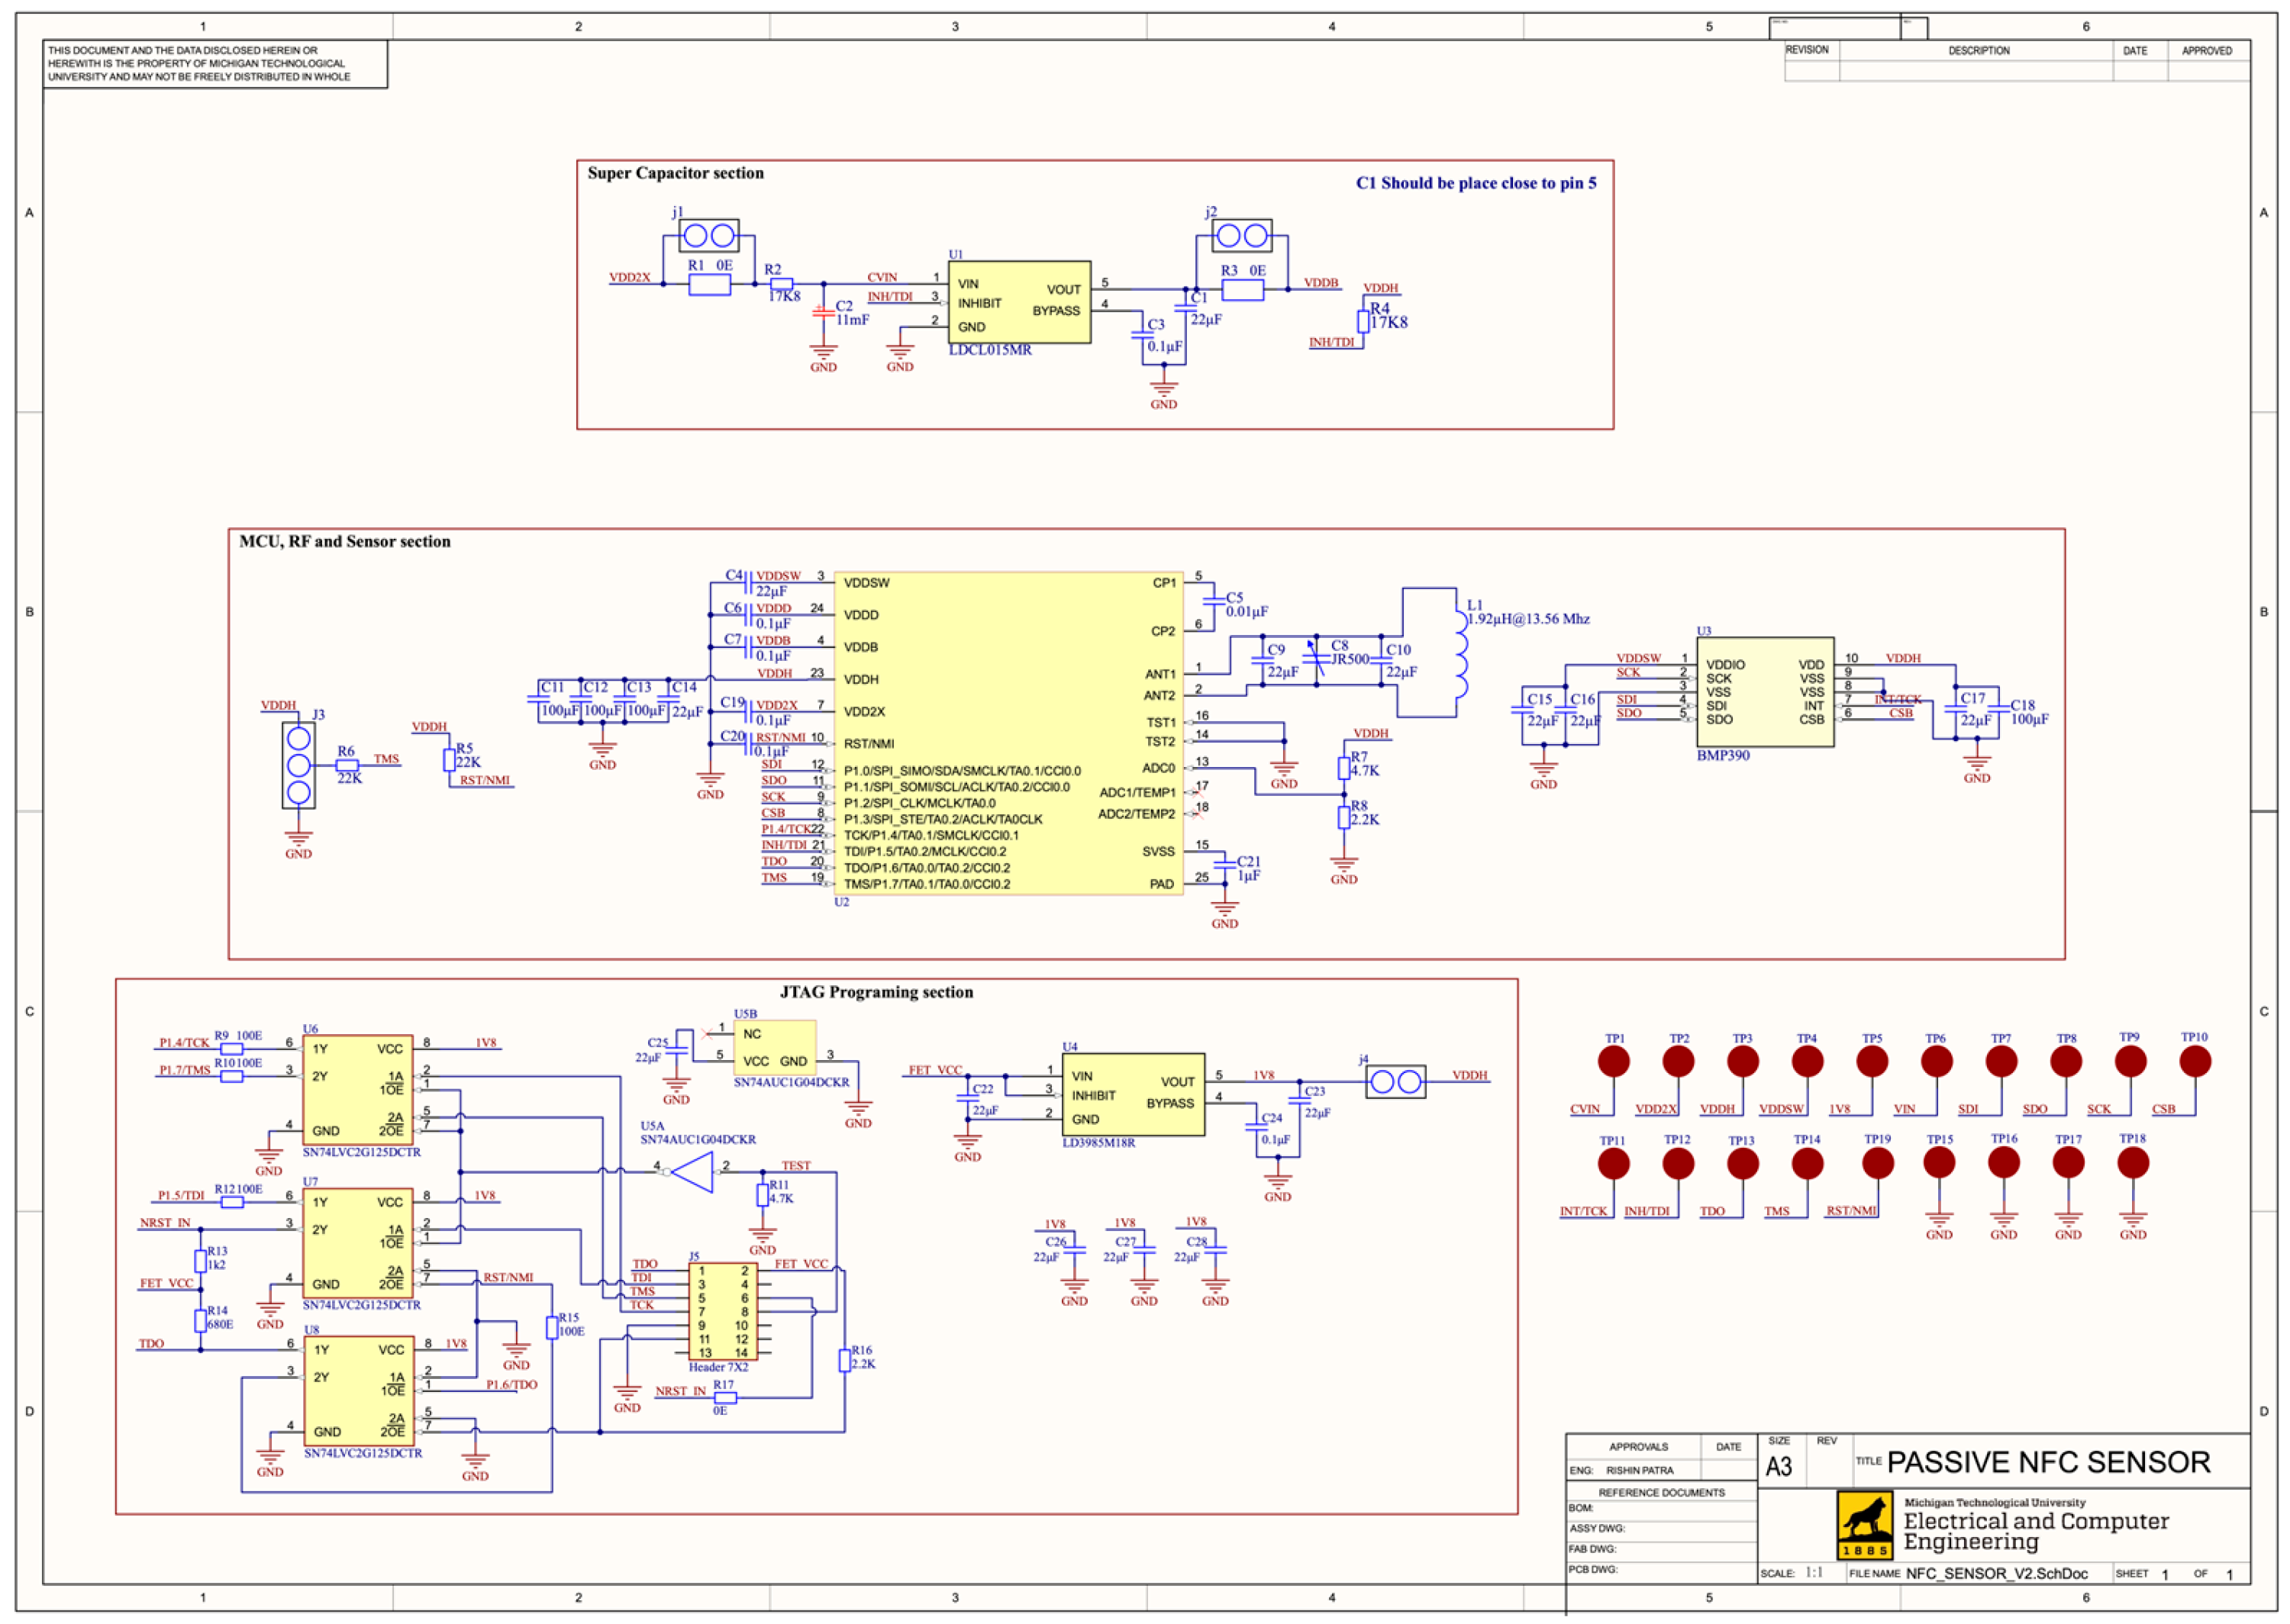Select the U4 LD3985M18R regulator block
The image size is (2290, 1624).
[1133, 1095]
